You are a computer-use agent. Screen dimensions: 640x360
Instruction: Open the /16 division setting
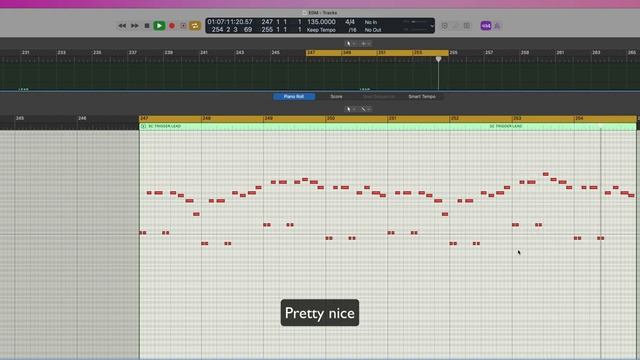[352, 30]
